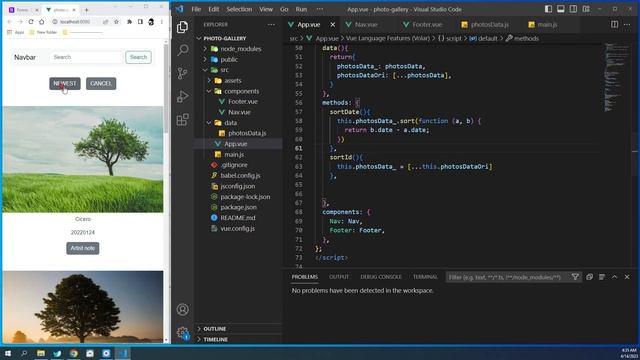Screen dimensions: 640x360
Task: Open Chrome profile avatar
Action: [151, 22]
